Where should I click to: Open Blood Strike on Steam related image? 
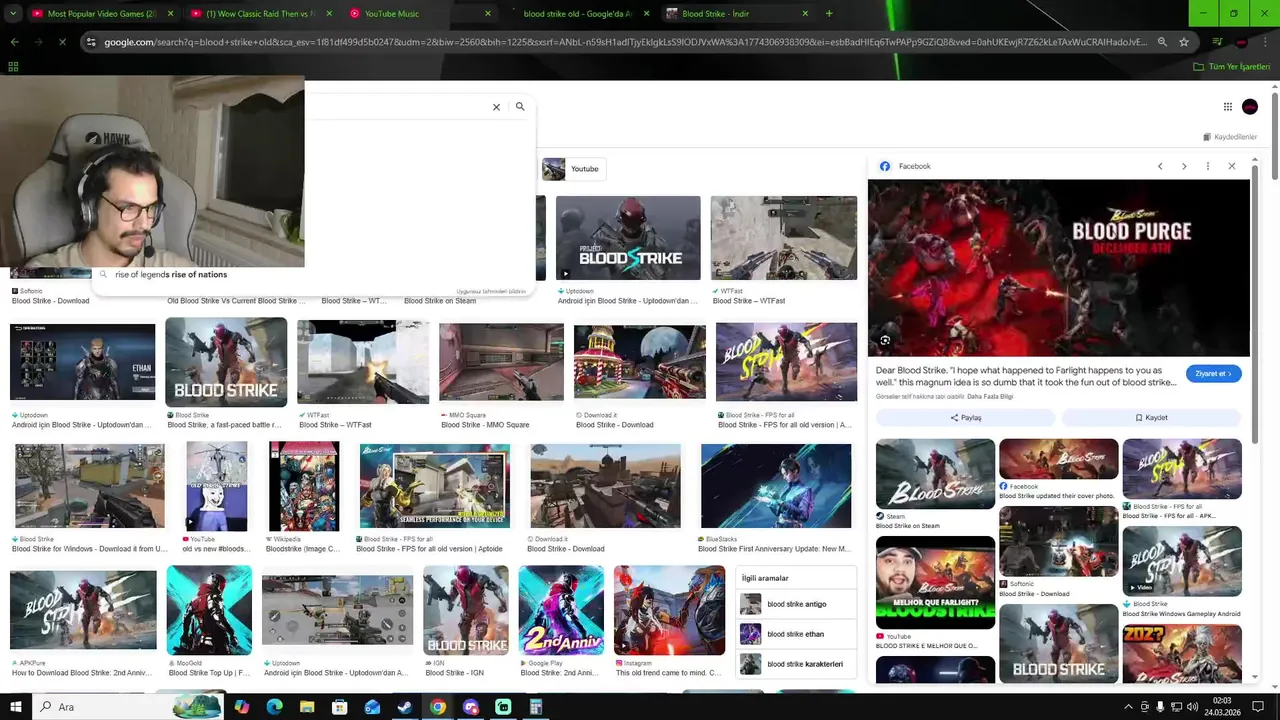tap(935, 474)
